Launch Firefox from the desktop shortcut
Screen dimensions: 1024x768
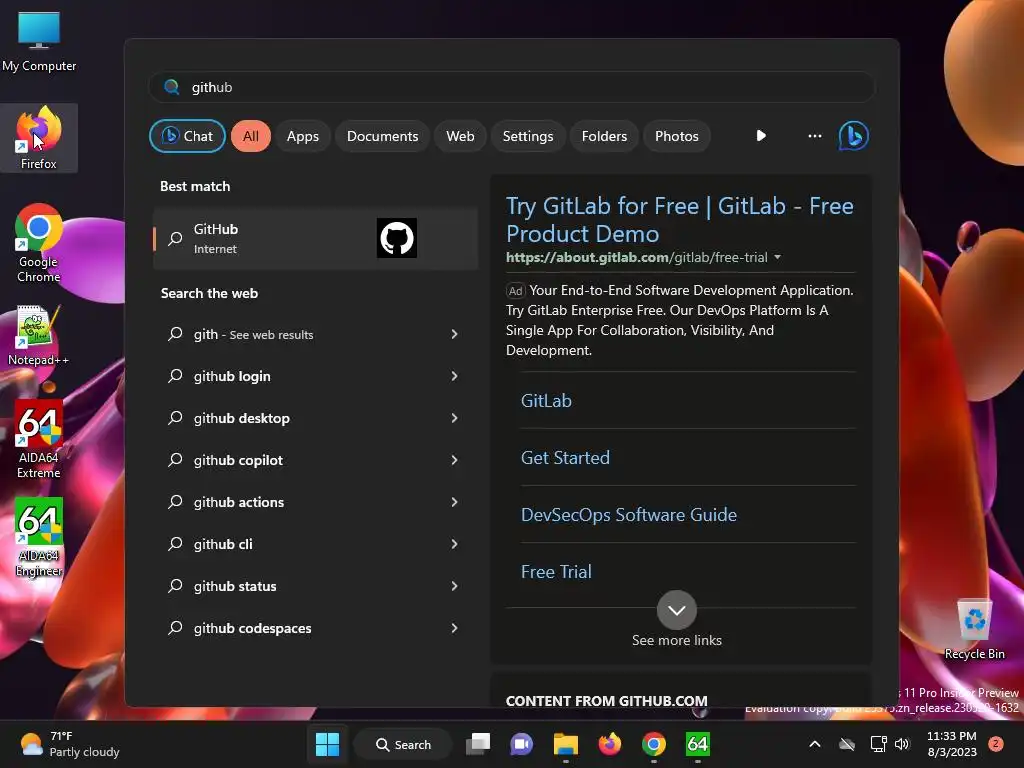coord(39,138)
